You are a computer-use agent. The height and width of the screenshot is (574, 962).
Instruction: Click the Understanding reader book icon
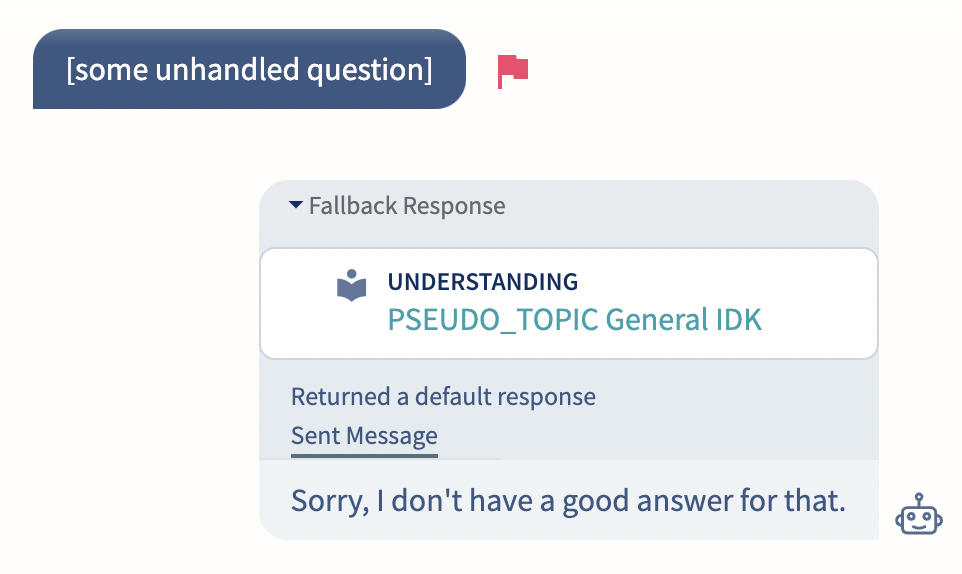coord(352,285)
